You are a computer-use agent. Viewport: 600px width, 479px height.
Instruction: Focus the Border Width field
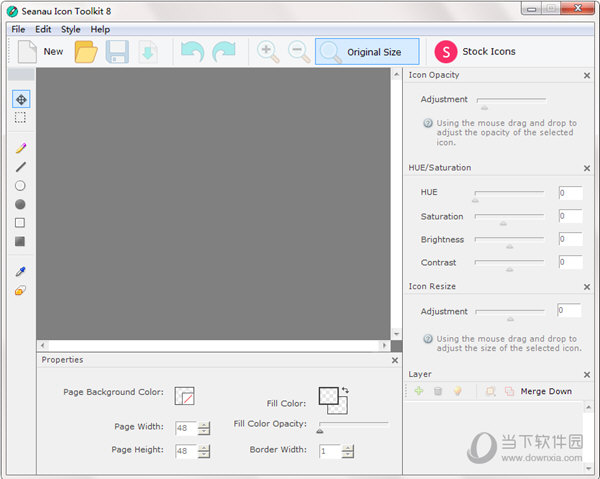(x=330, y=451)
